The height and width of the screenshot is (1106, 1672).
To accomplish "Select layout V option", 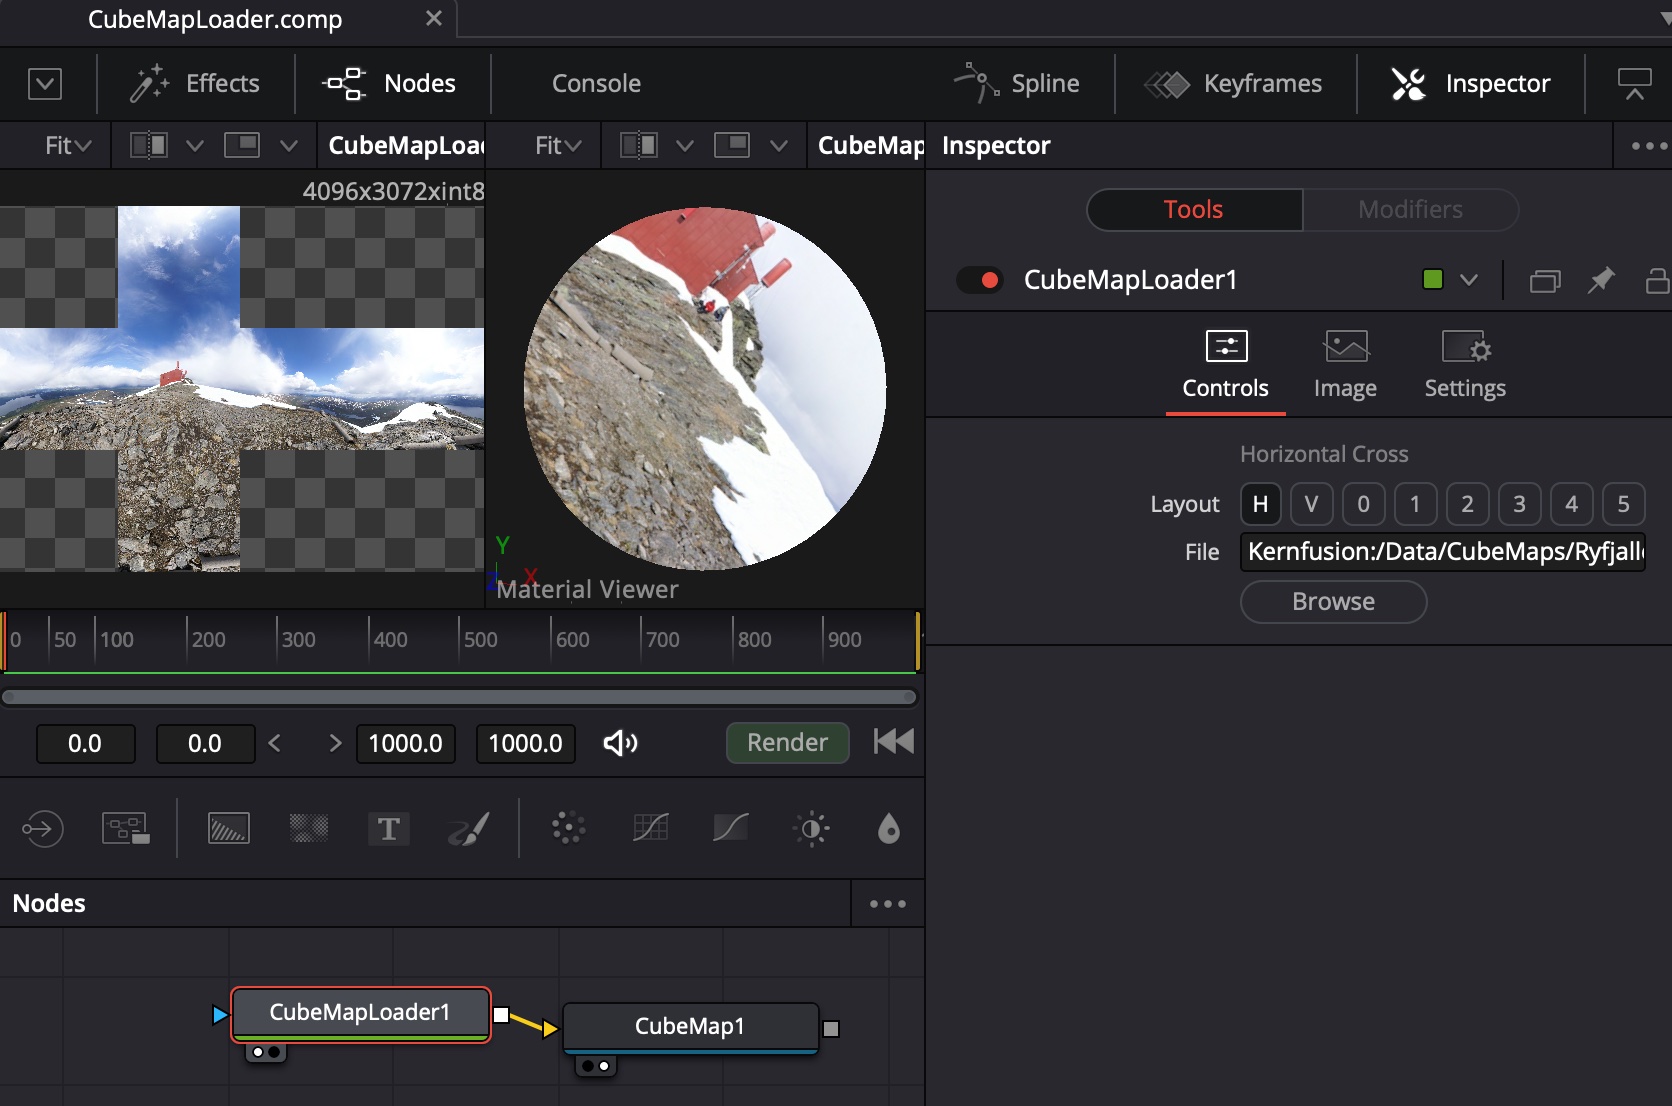I will point(1311,504).
